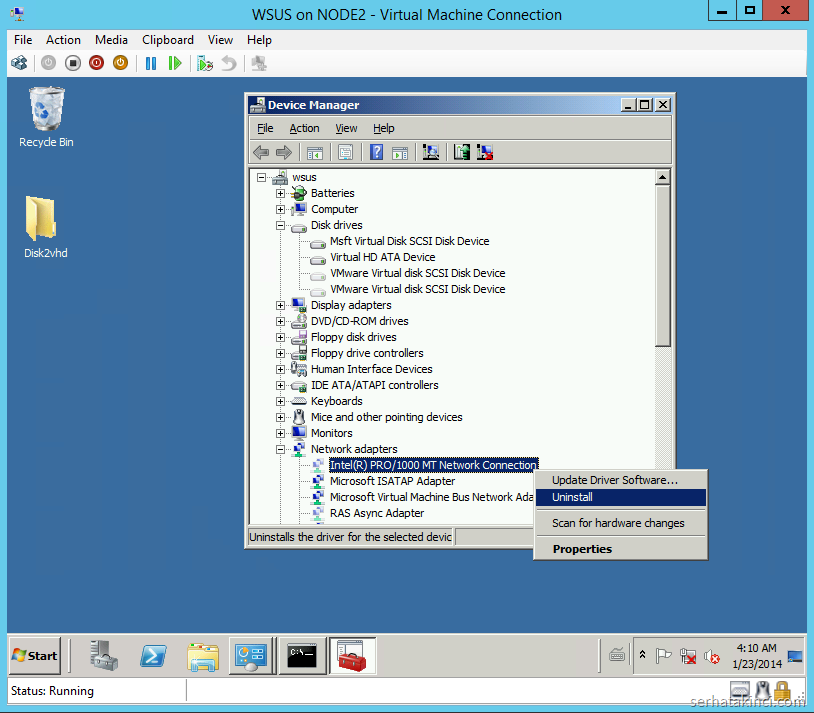Click Show Desktop button beside clock
This screenshot has width=814, height=713.
[795, 657]
